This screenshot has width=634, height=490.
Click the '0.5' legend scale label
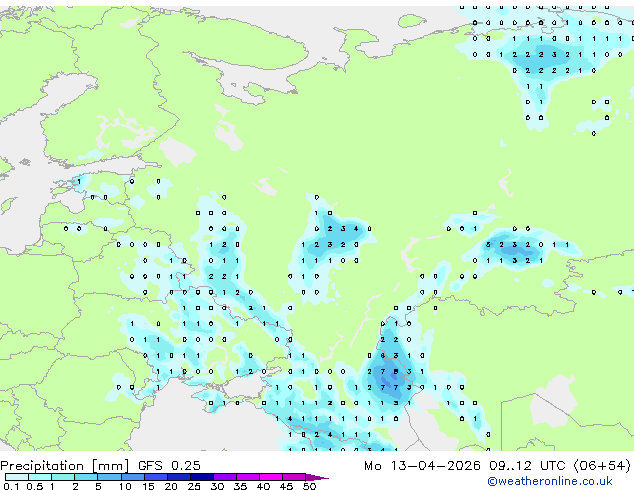(x=35, y=486)
